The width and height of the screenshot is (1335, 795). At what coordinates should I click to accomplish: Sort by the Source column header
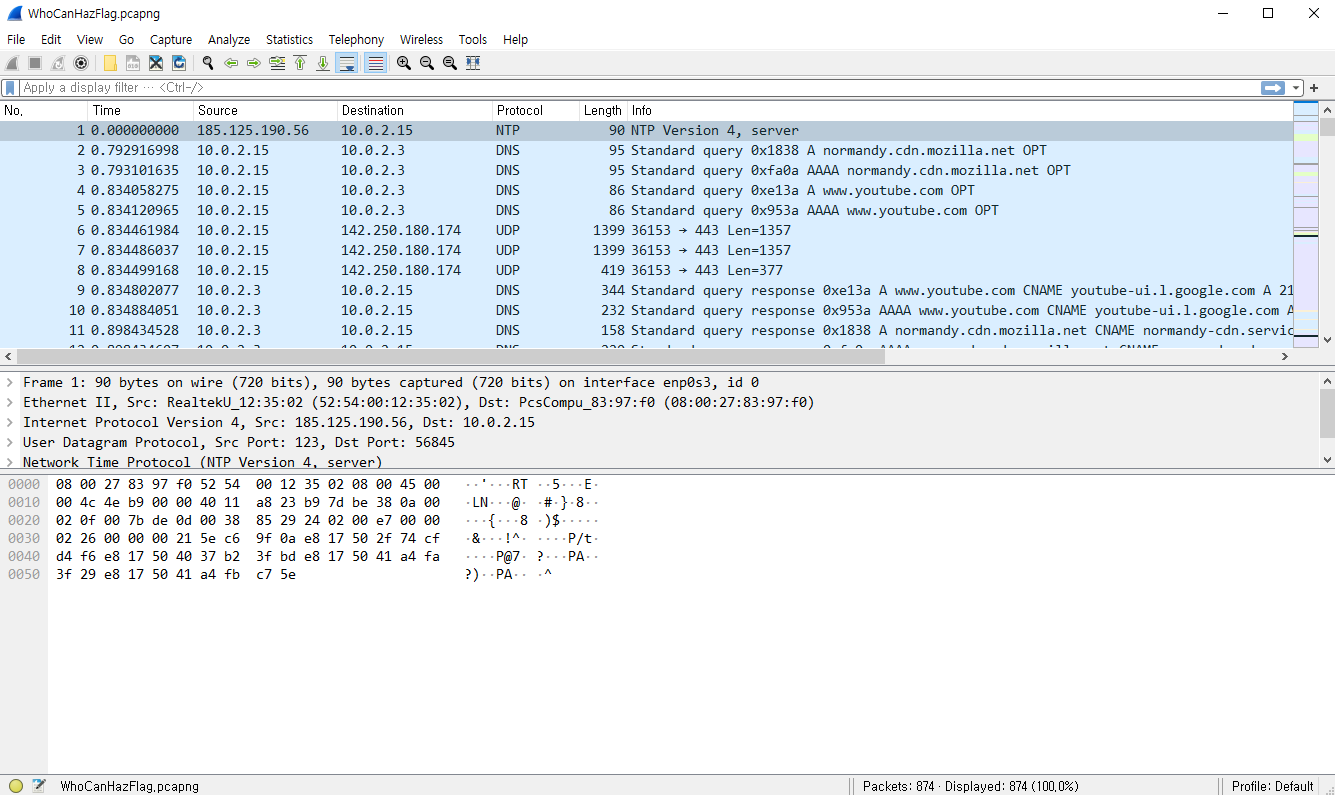[x=266, y=111]
